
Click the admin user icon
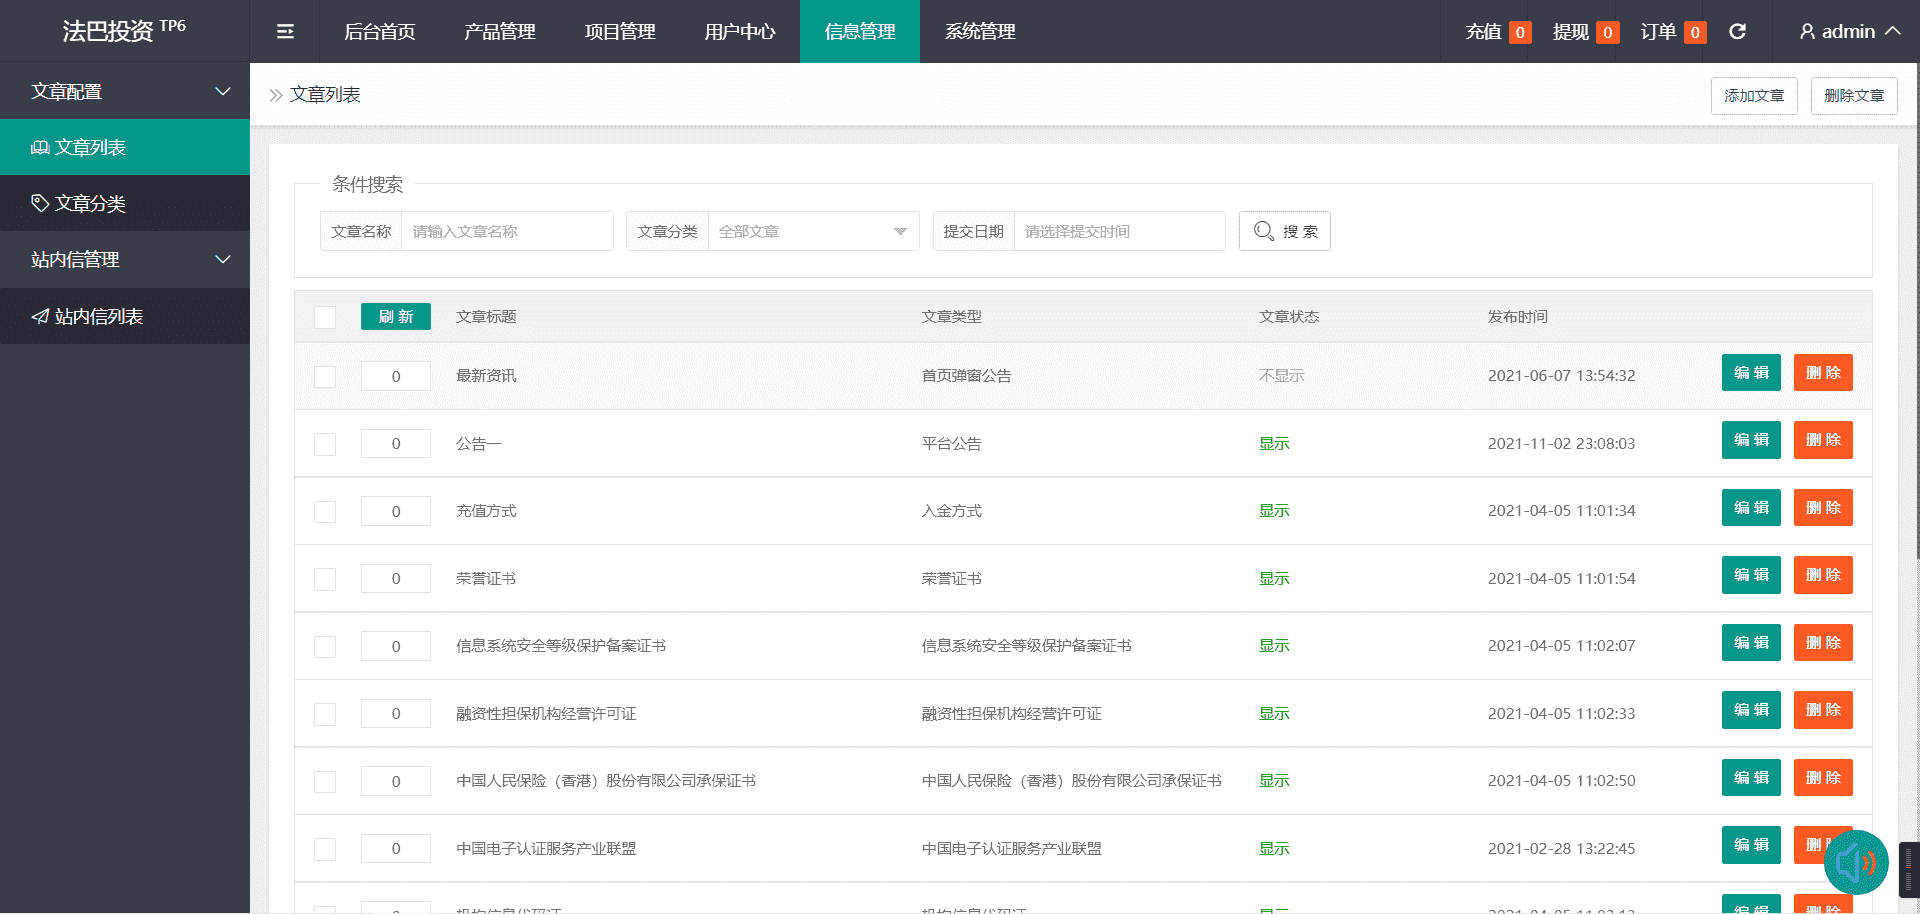1807,32
